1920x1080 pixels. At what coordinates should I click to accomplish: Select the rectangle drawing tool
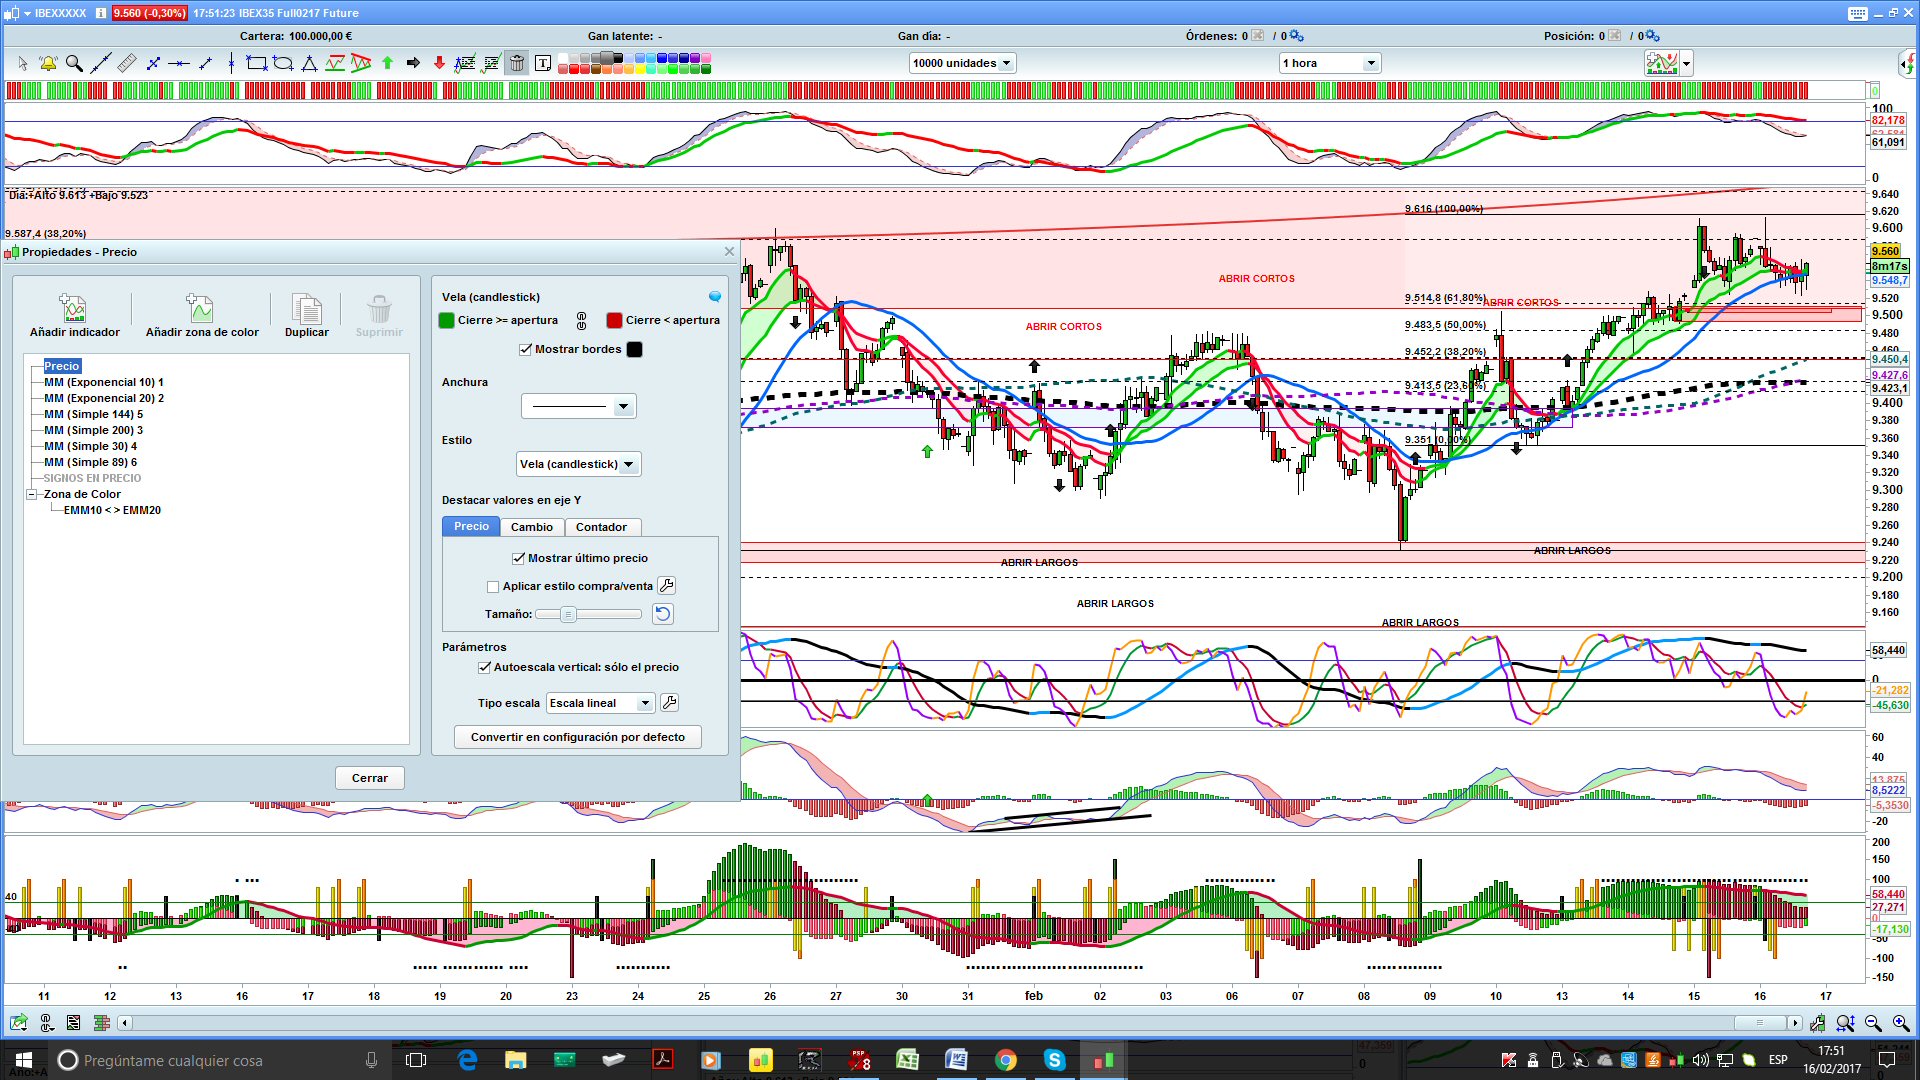click(256, 63)
